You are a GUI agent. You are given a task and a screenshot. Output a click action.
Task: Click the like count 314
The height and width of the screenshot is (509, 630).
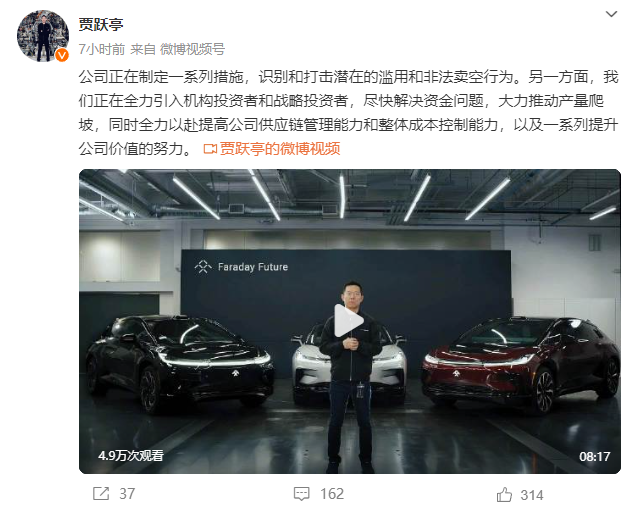(x=531, y=495)
